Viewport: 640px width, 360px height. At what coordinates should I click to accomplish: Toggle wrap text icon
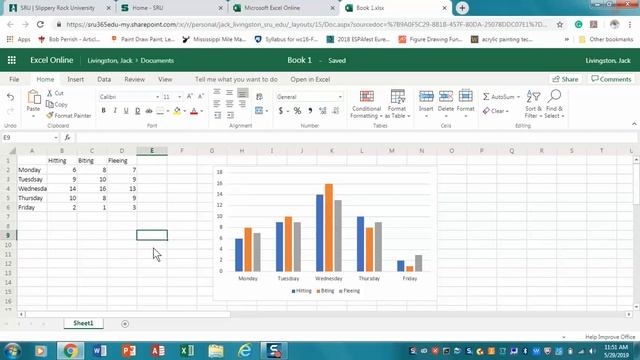point(259,97)
